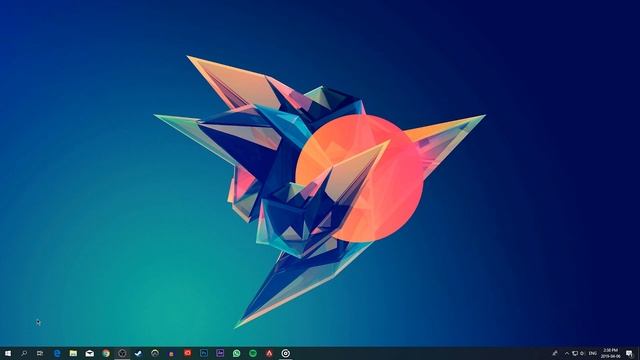640x360 pixels.
Task: Launch WhatsApp from the taskbar
Action: (236, 353)
